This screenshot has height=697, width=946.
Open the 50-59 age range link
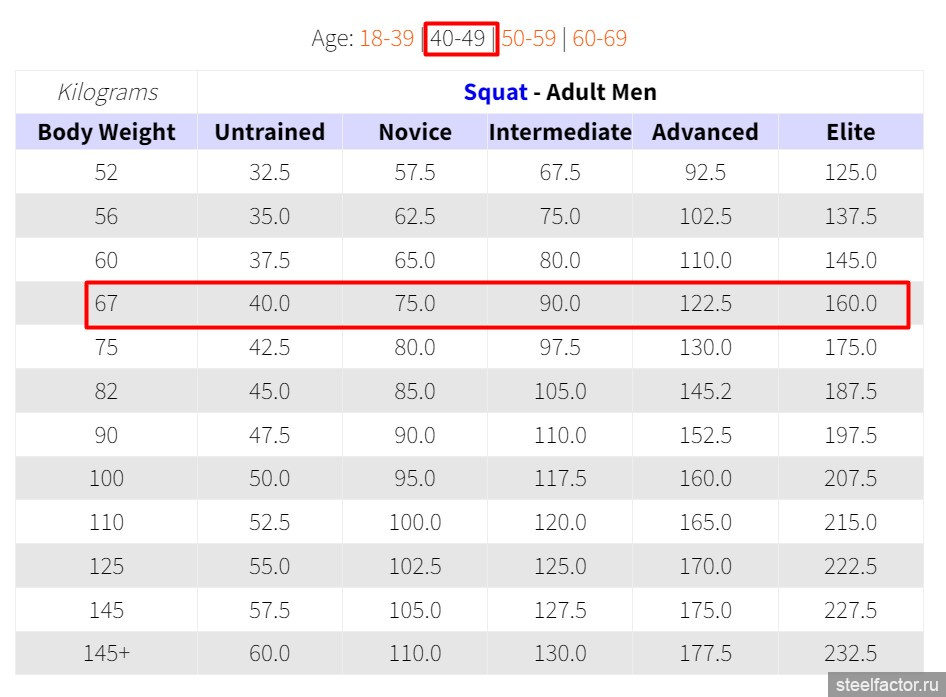click(529, 39)
